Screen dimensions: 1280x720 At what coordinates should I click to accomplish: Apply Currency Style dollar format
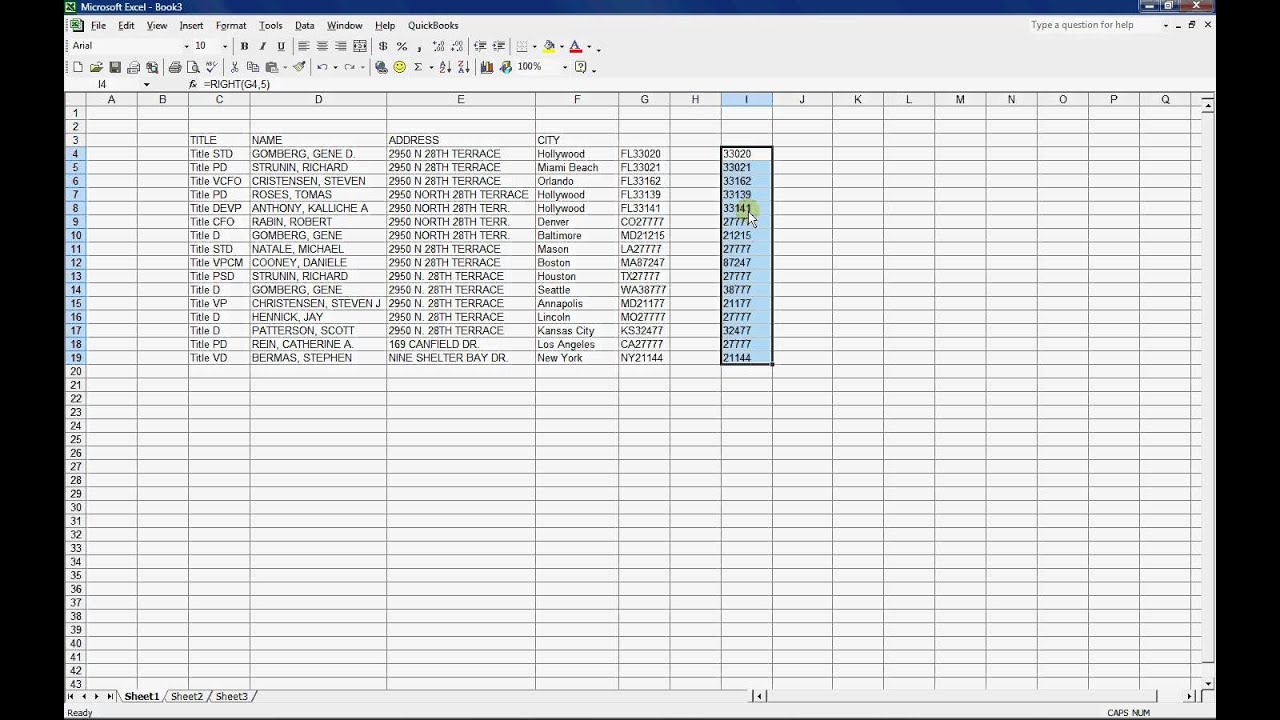(383, 46)
